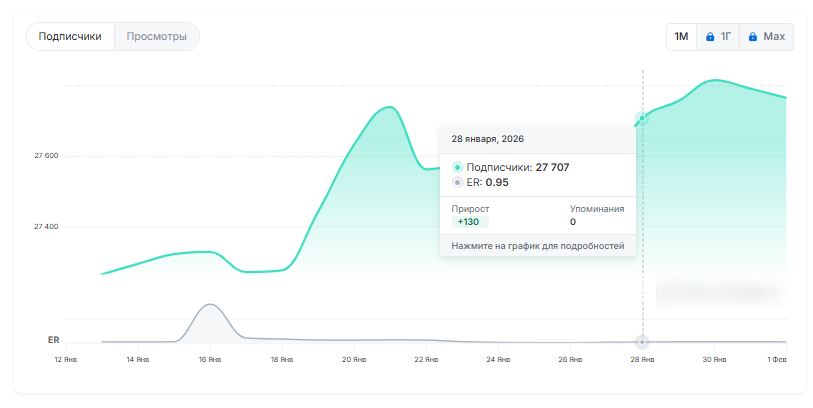Click the subscriber curve peak near 30 Янв
This screenshot has height=408, width=813.
click(x=715, y=80)
